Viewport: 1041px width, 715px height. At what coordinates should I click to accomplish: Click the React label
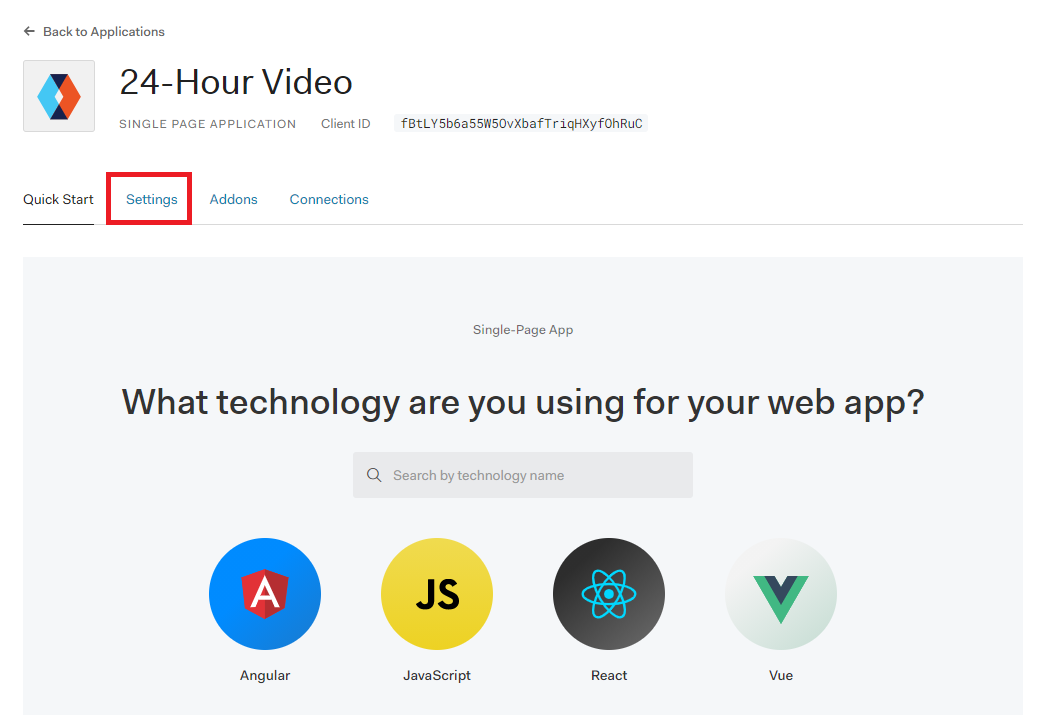(609, 675)
